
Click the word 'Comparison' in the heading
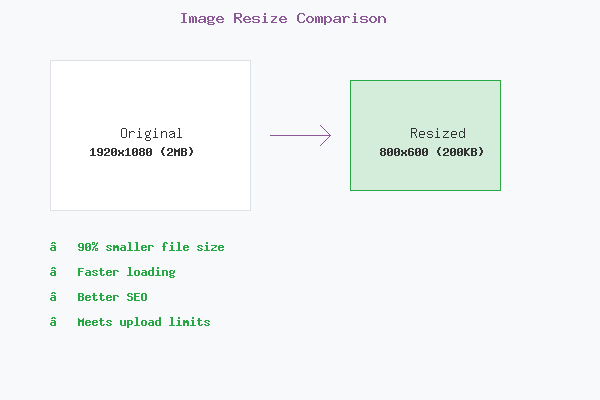(341, 18)
